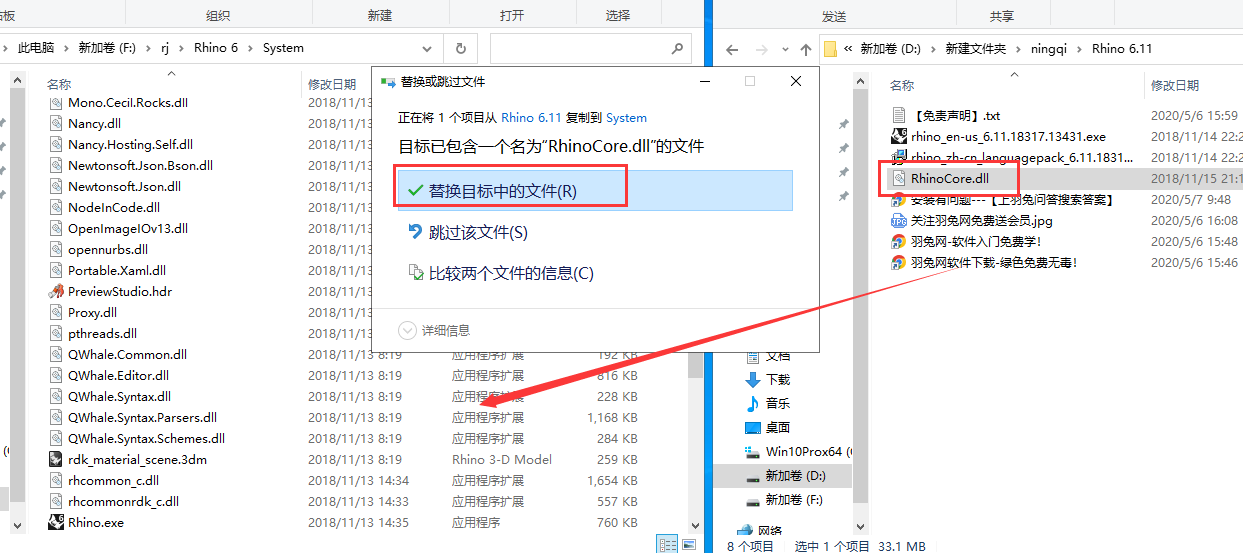Select the PreviewStudio.hdr file icon
Image resolution: width=1243 pixels, height=553 pixels.
[x=57, y=291]
